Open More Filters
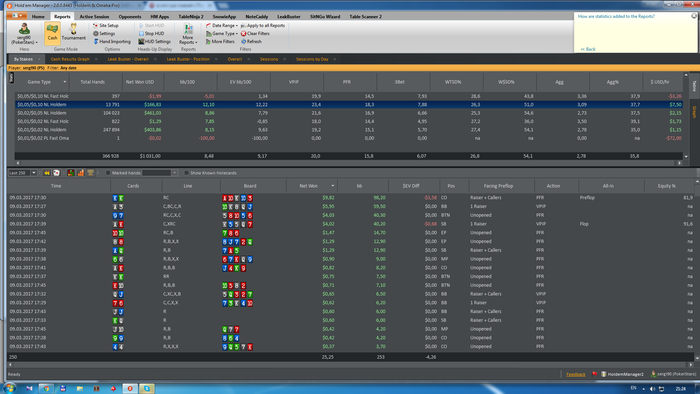Image resolution: width=700 pixels, height=394 pixels. click(220, 41)
